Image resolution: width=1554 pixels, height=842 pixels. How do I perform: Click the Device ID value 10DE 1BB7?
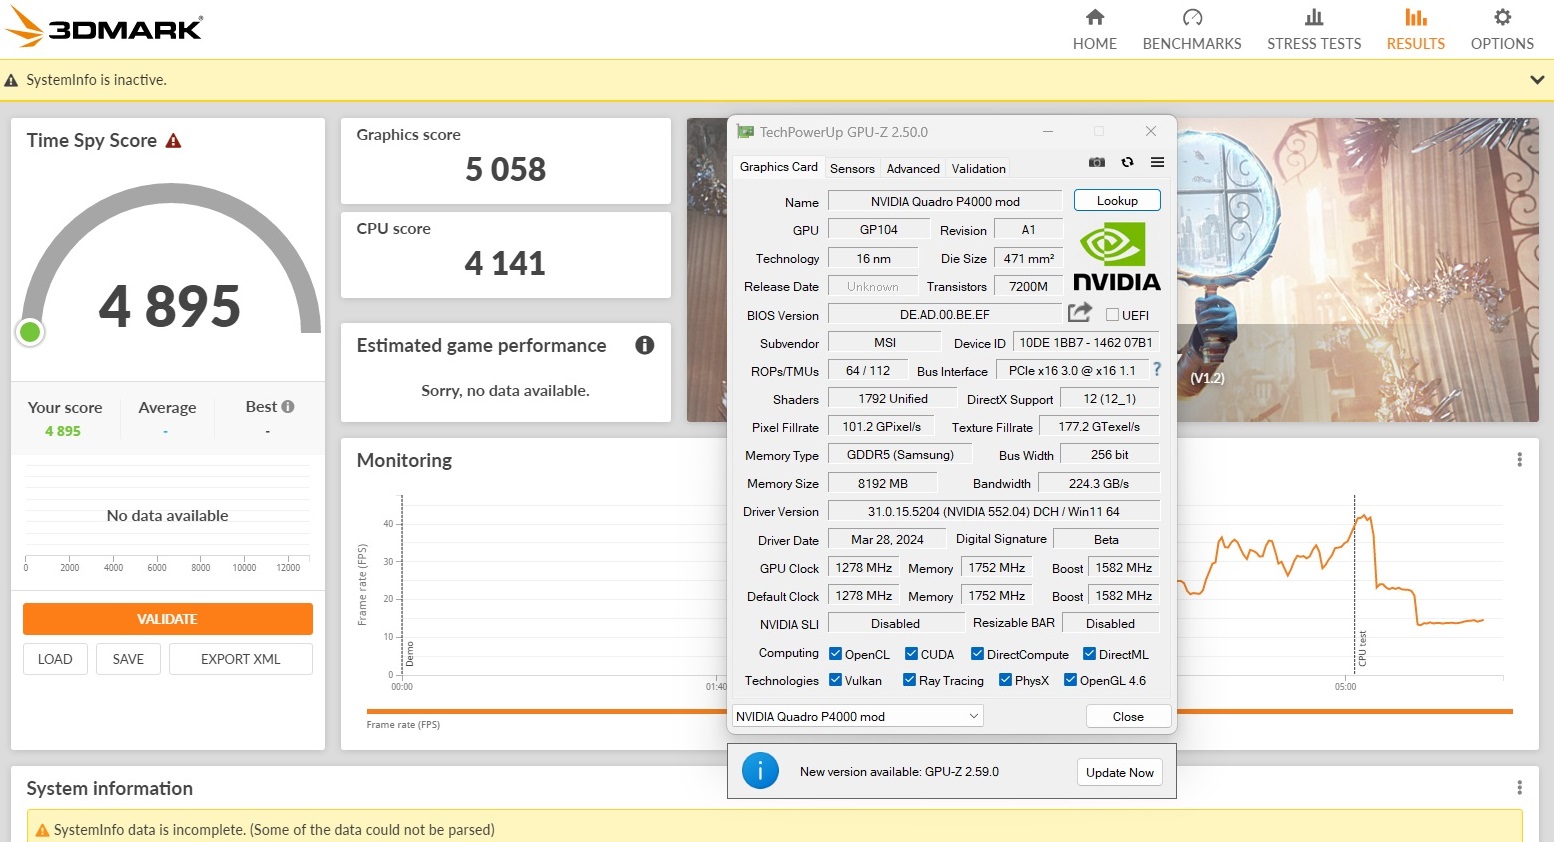[x=1086, y=342]
